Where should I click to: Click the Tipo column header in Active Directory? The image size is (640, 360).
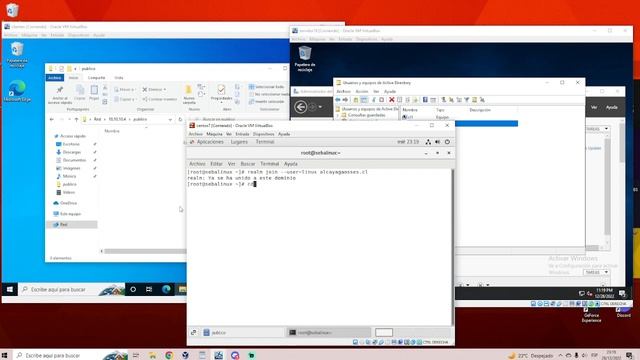coord(440,110)
